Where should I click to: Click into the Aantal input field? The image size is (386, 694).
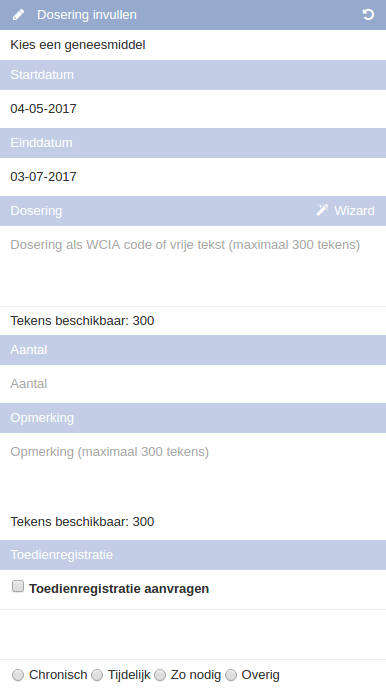[x=193, y=384]
